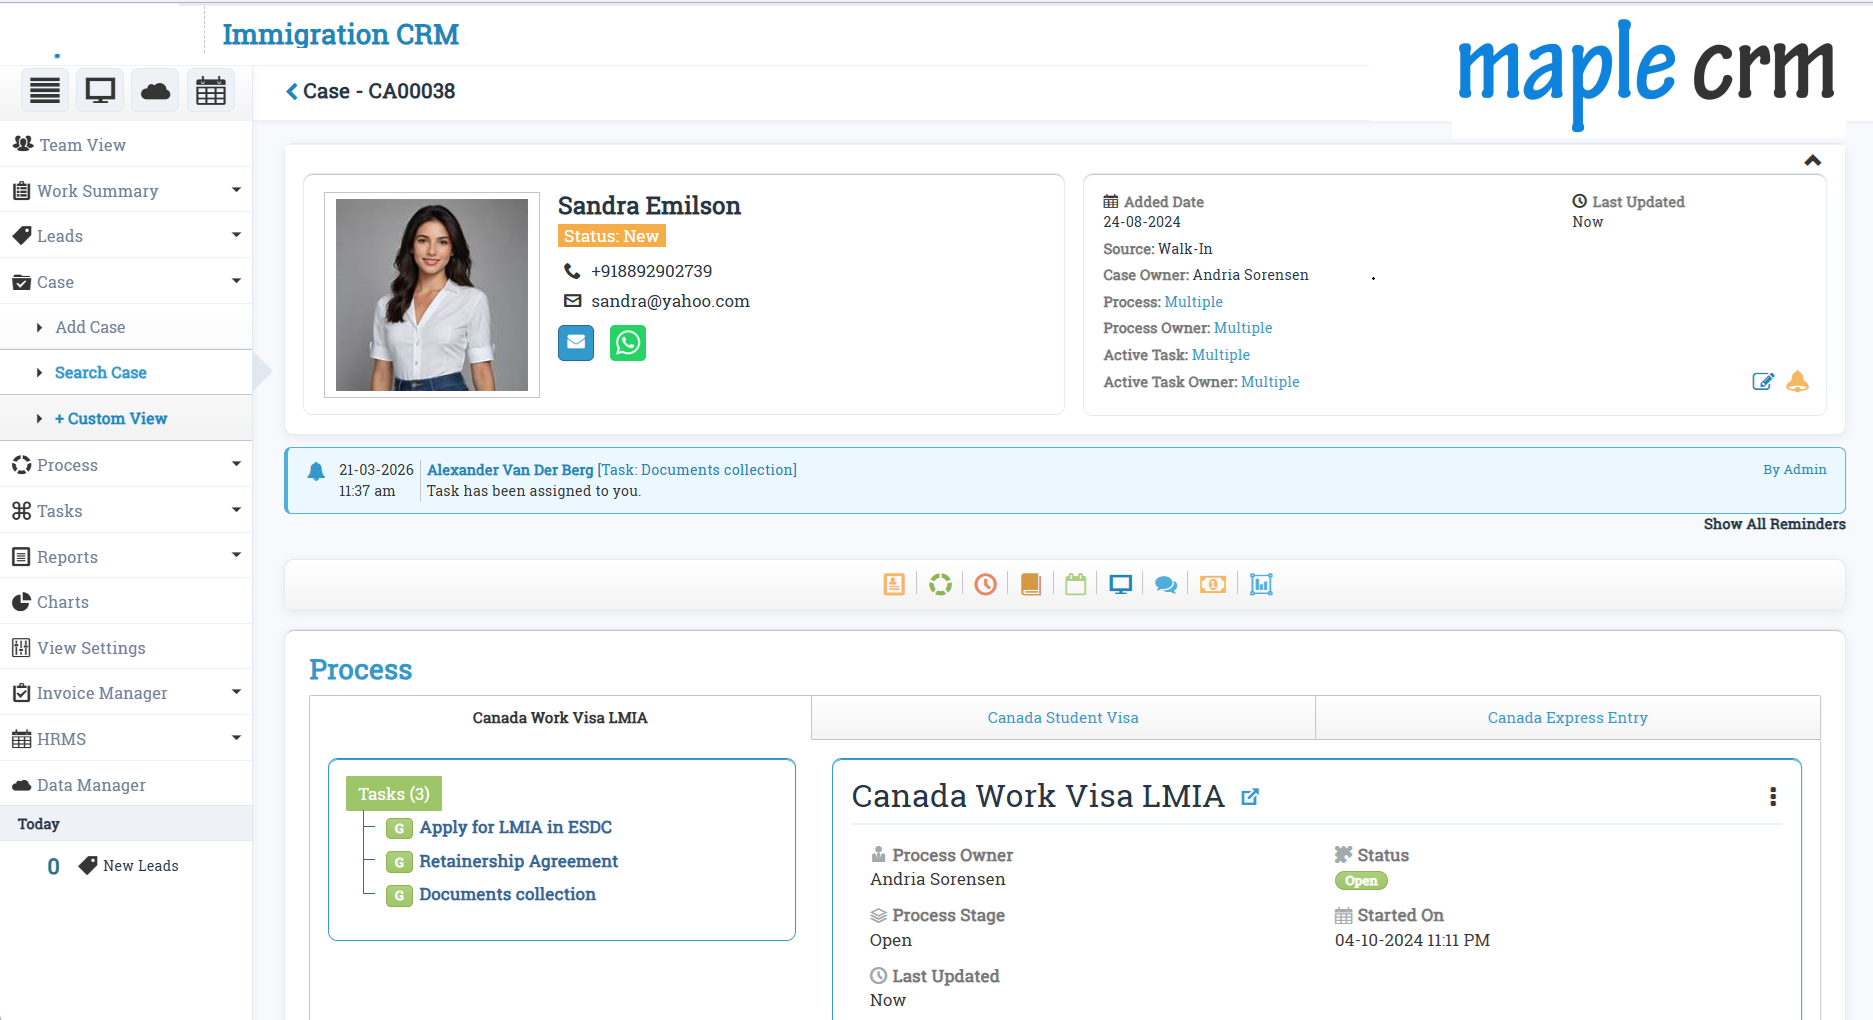Open the Apply for LMIA in ESDC task
The height and width of the screenshot is (1020, 1873).
click(x=515, y=827)
